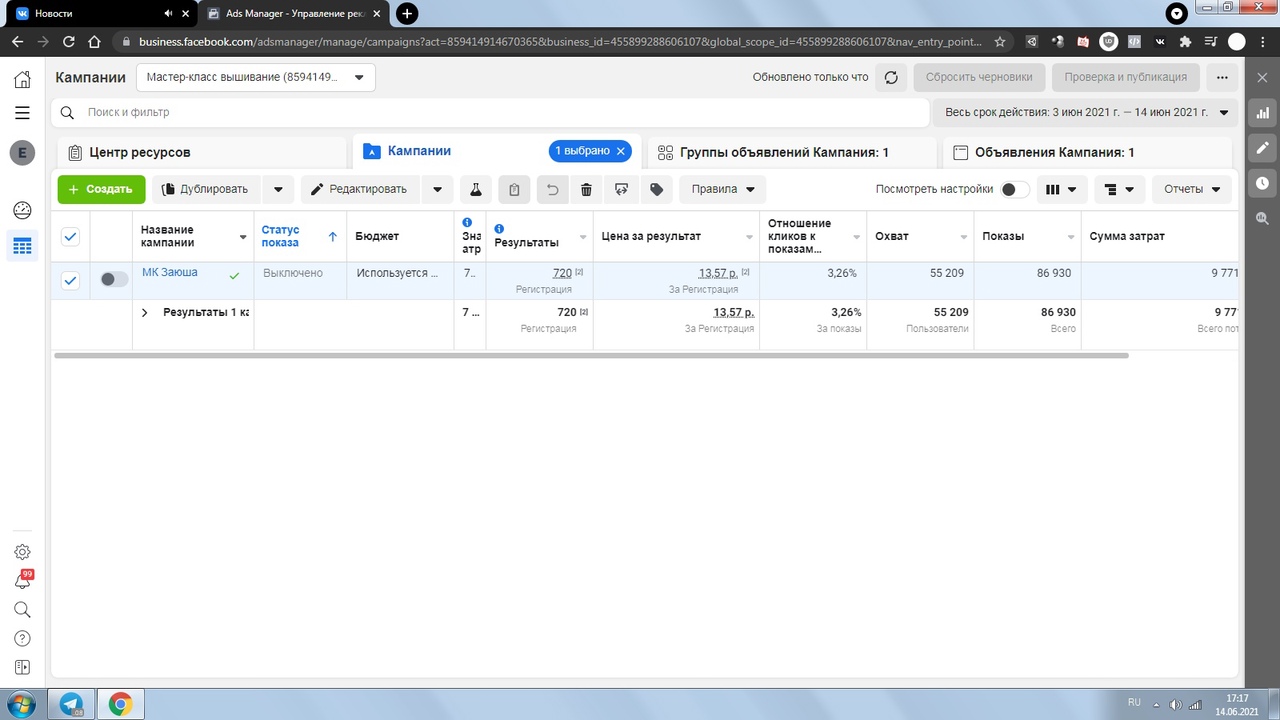
Task: Click the clipboard paste toolbar icon
Action: tap(514, 189)
